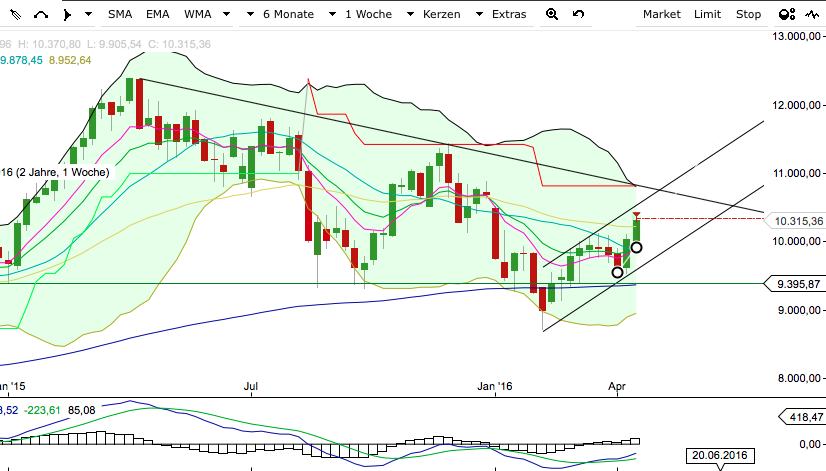Image resolution: width=826 pixels, height=471 pixels.
Task: Click the green MACD value -223,61
Action: 42,410
